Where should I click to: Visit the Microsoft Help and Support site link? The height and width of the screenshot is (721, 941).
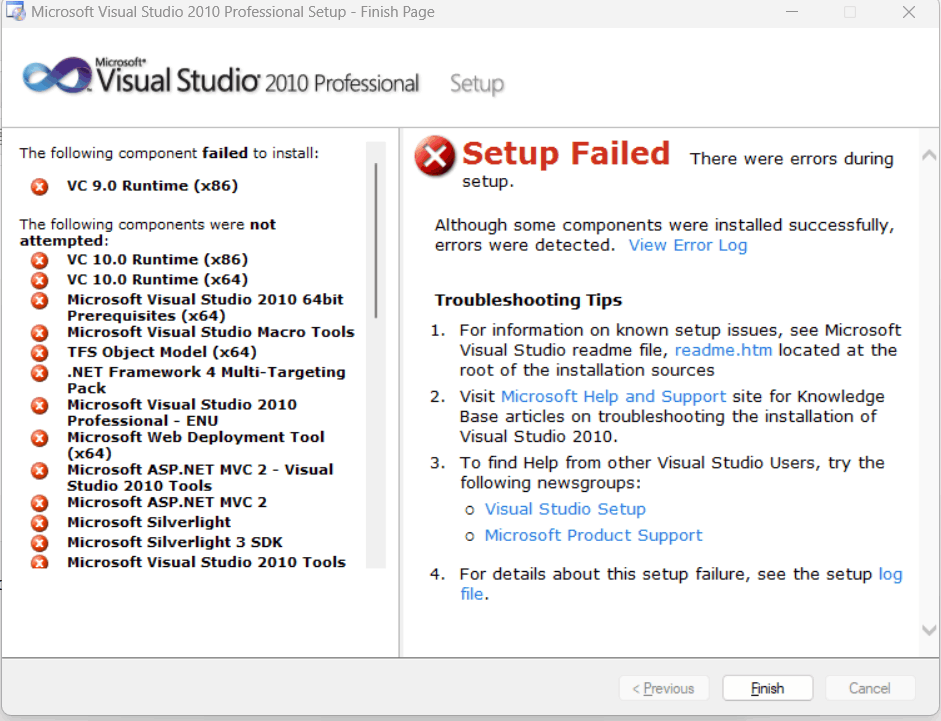[x=613, y=396]
